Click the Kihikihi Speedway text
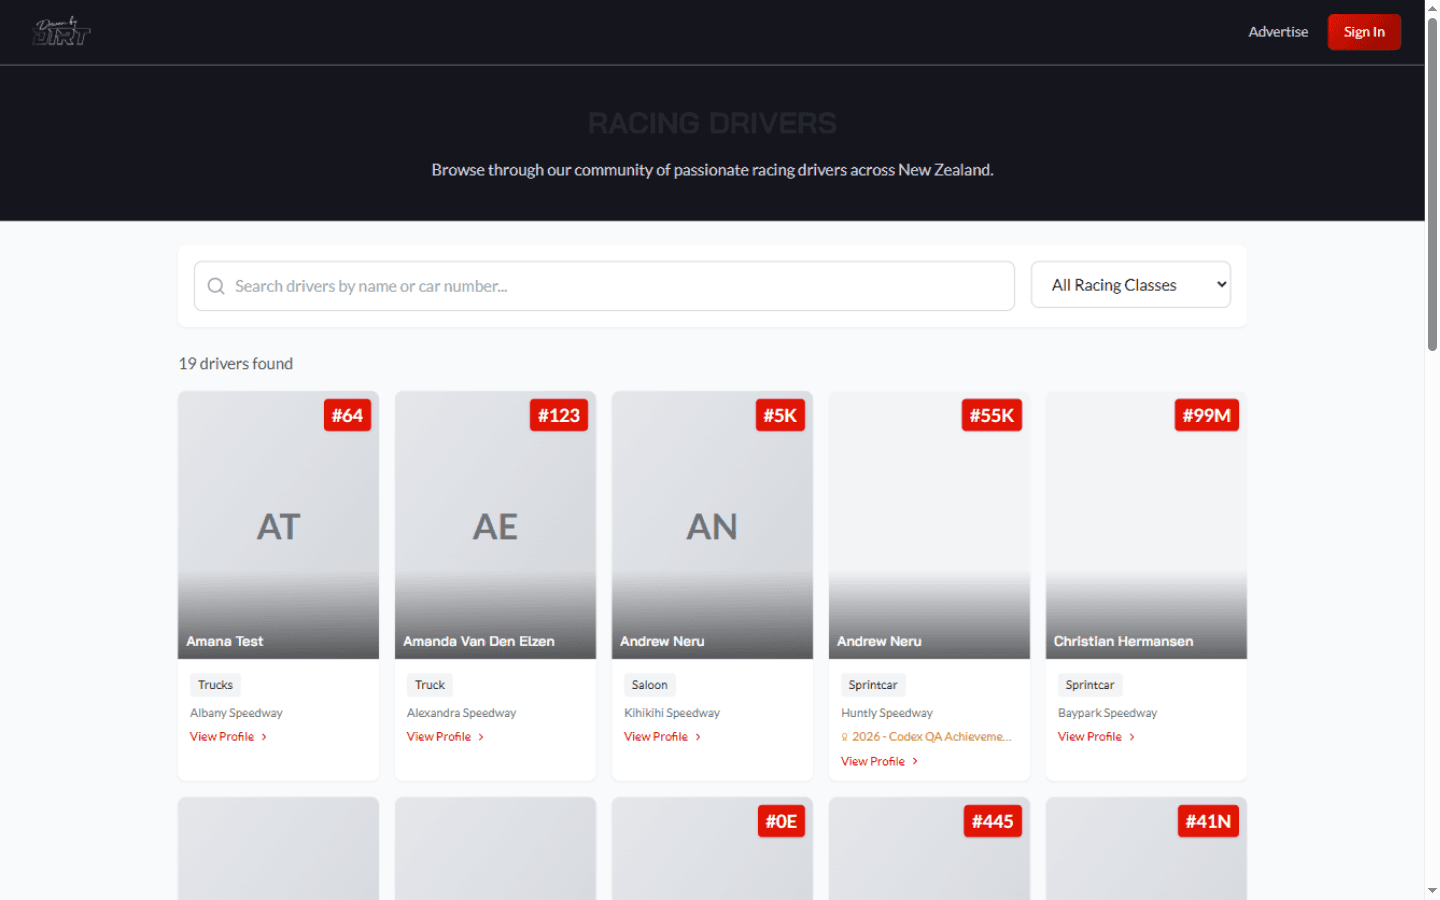 (672, 713)
